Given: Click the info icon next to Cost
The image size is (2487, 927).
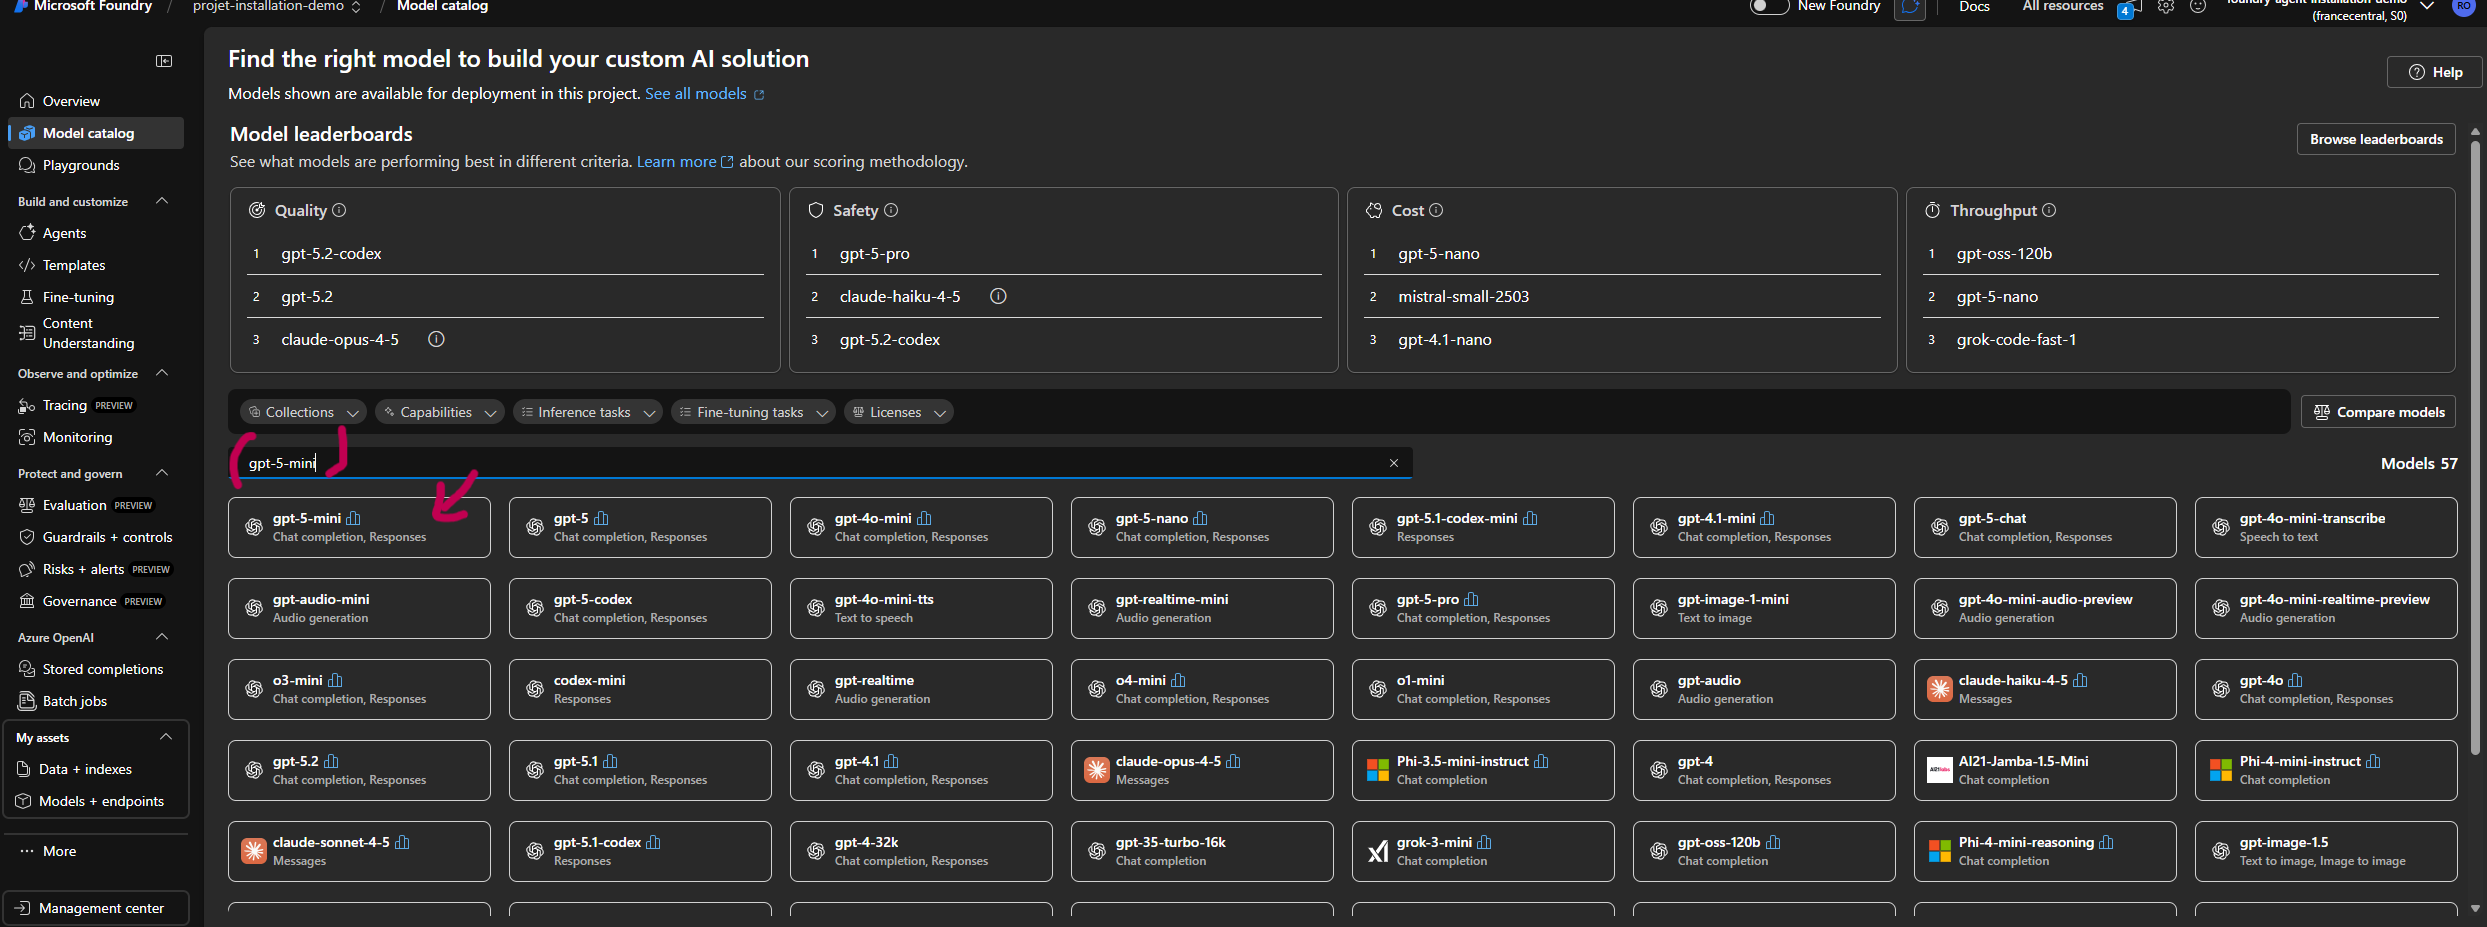Looking at the screenshot, I should (x=1436, y=210).
